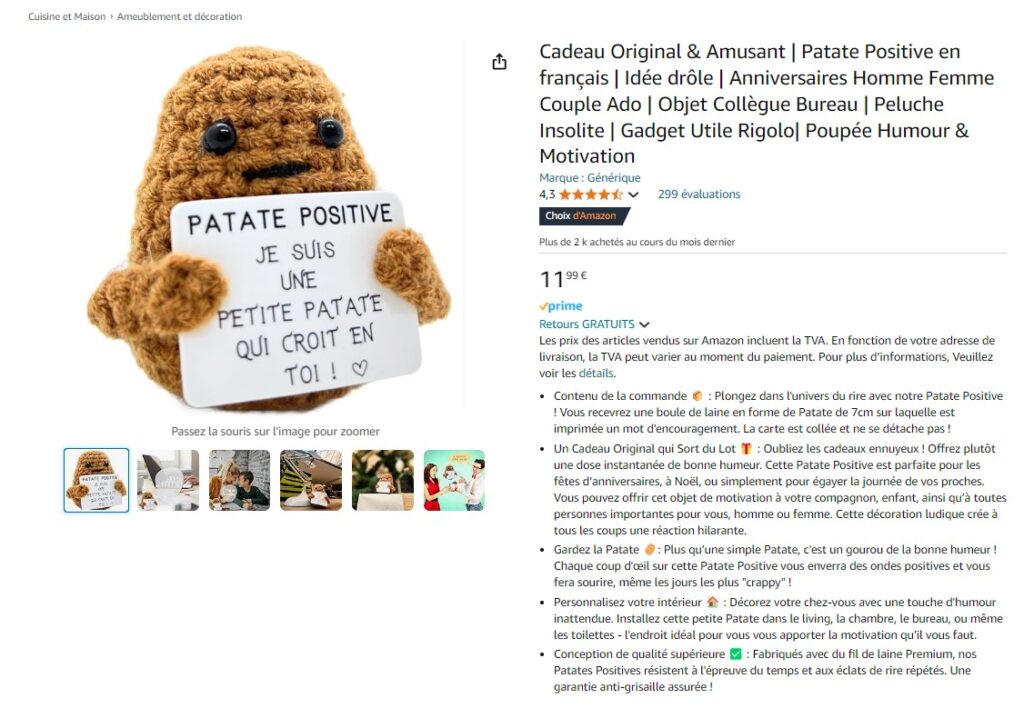1024x708 pixels.
Task: Click the share icon beside product image
Action: pos(499,62)
